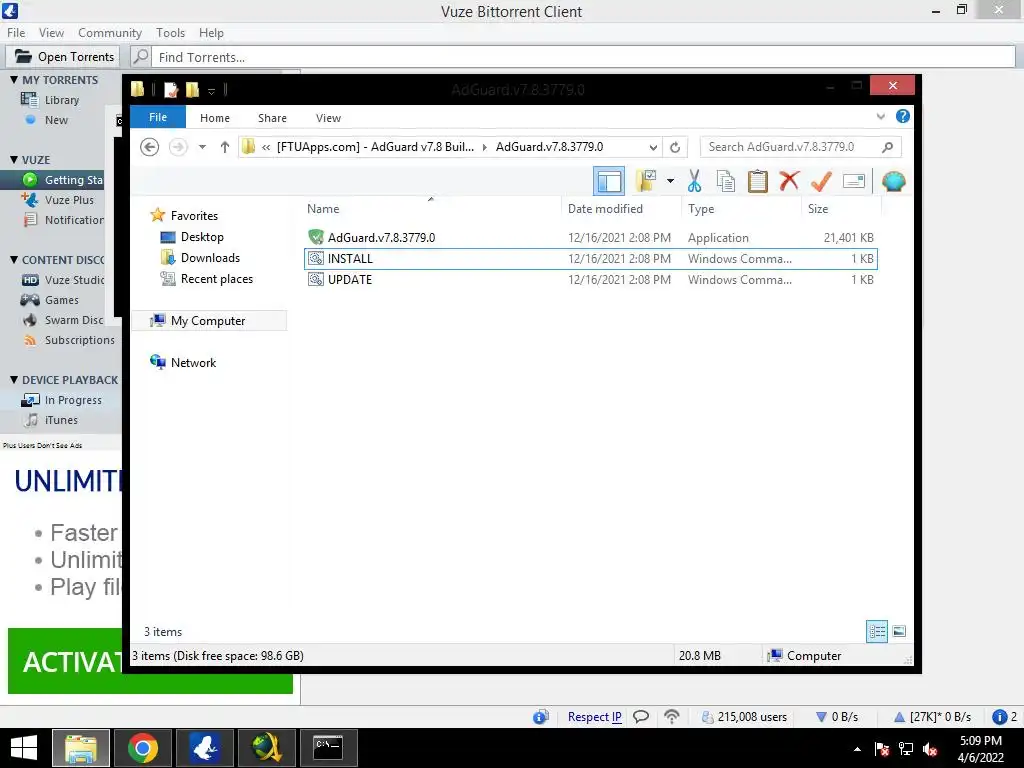
Task: Open the Vuze Help menu
Action: pos(211,33)
